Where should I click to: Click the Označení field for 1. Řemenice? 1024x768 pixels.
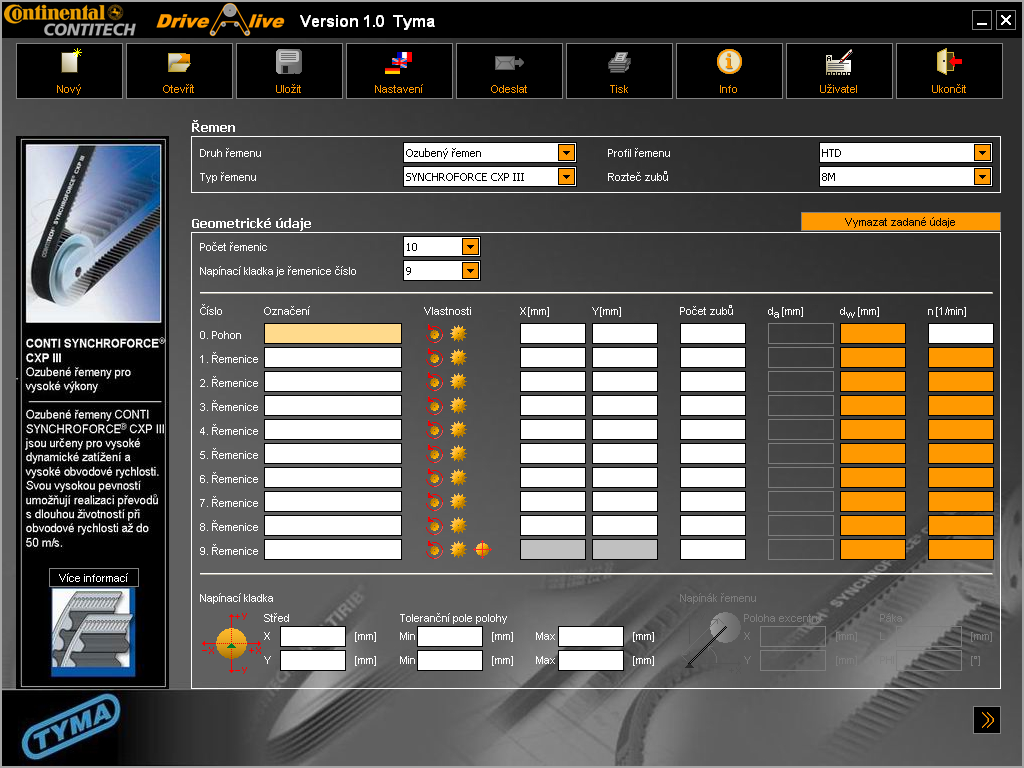pyautogui.click(x=332, y=358)
